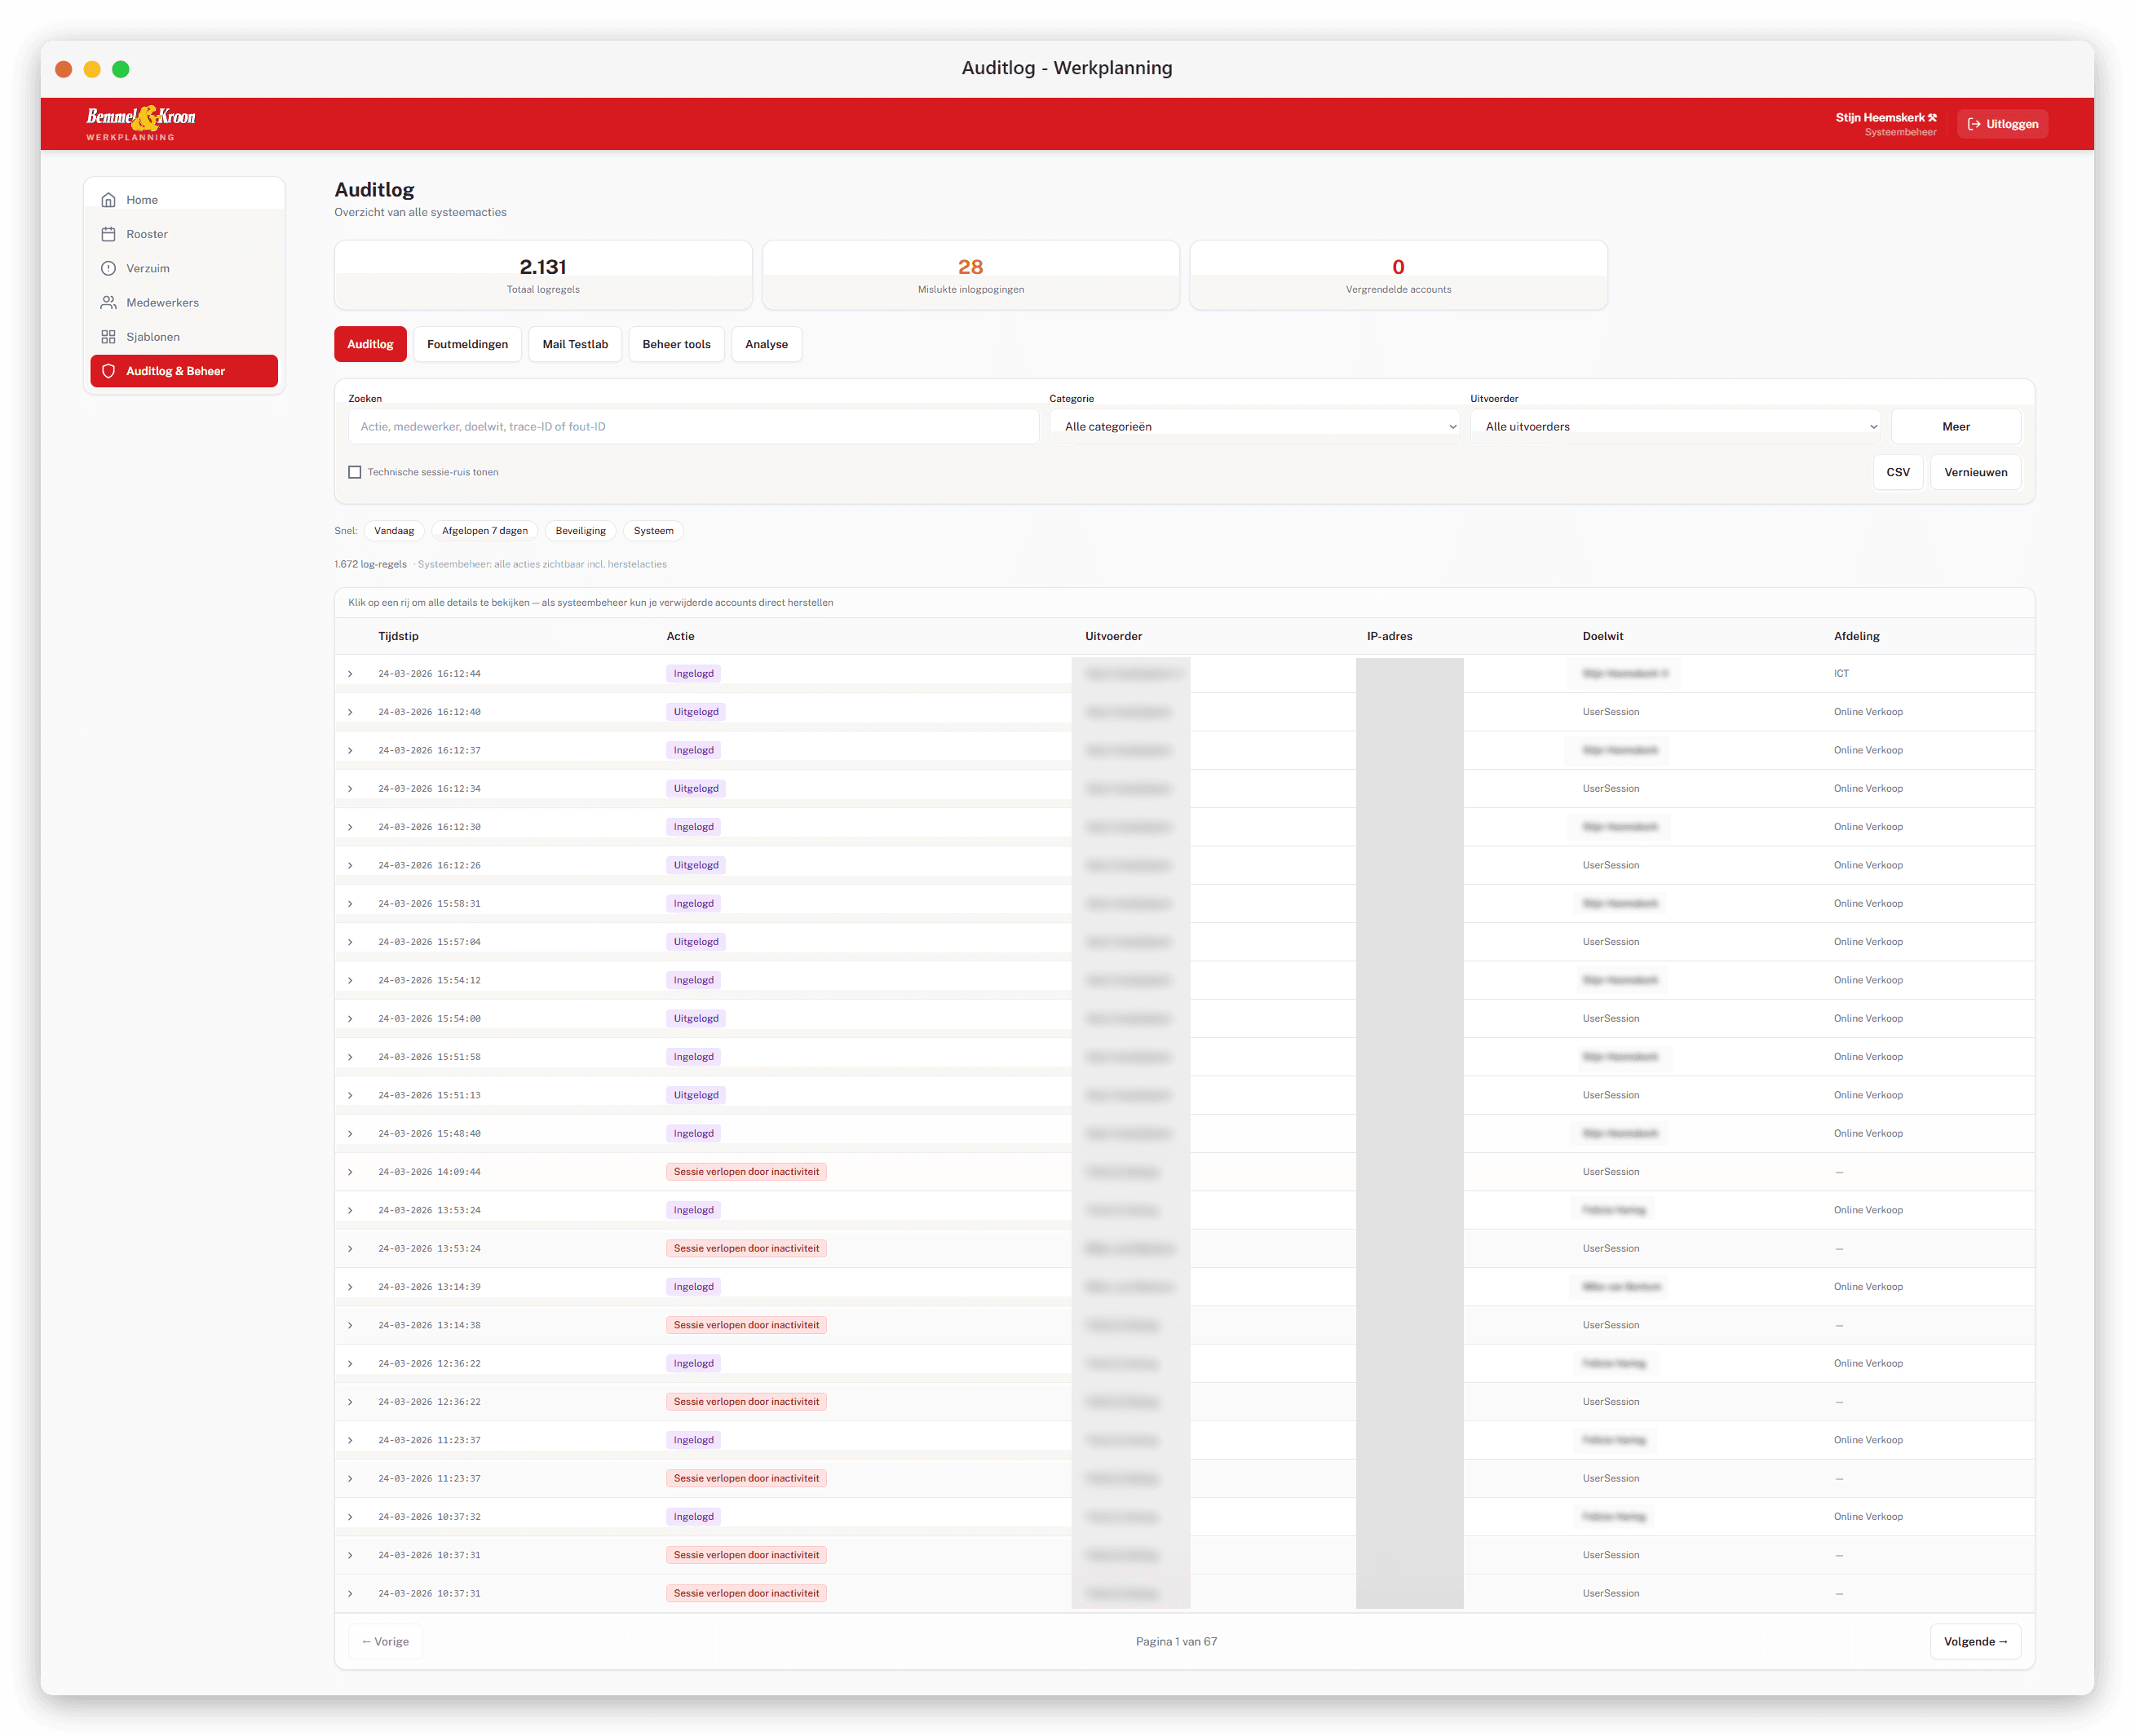Click the Afdeling column header
The width and height of the screenshot is (2135, 1736).
click(x=1856, y=636)
